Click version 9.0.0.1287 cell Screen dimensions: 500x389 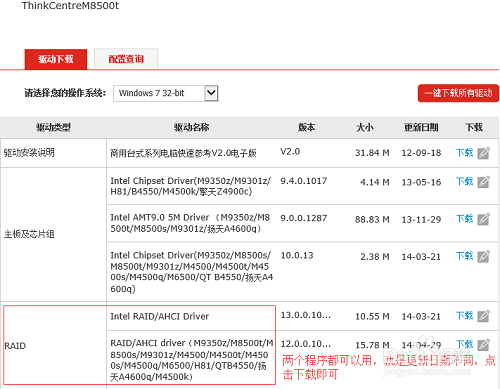click(x=304, y=218)
